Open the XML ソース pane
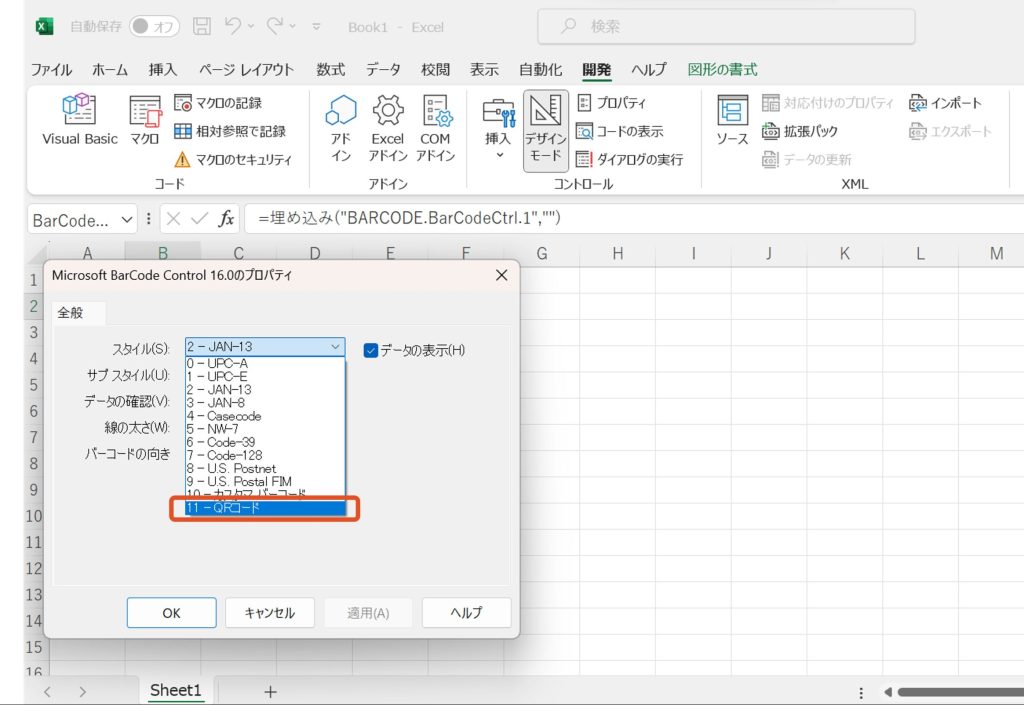The height and width of the screenshot is (705, 1024). click(732, 119)
